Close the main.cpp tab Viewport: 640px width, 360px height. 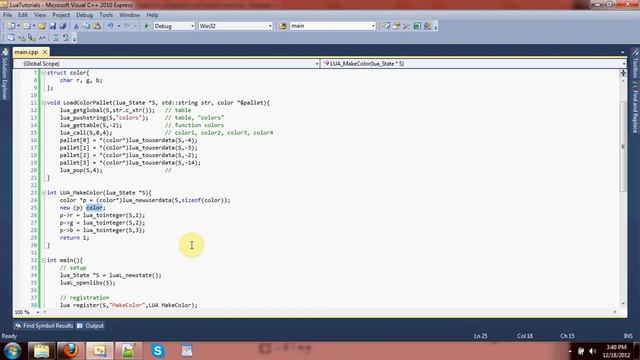click(45, 52)
